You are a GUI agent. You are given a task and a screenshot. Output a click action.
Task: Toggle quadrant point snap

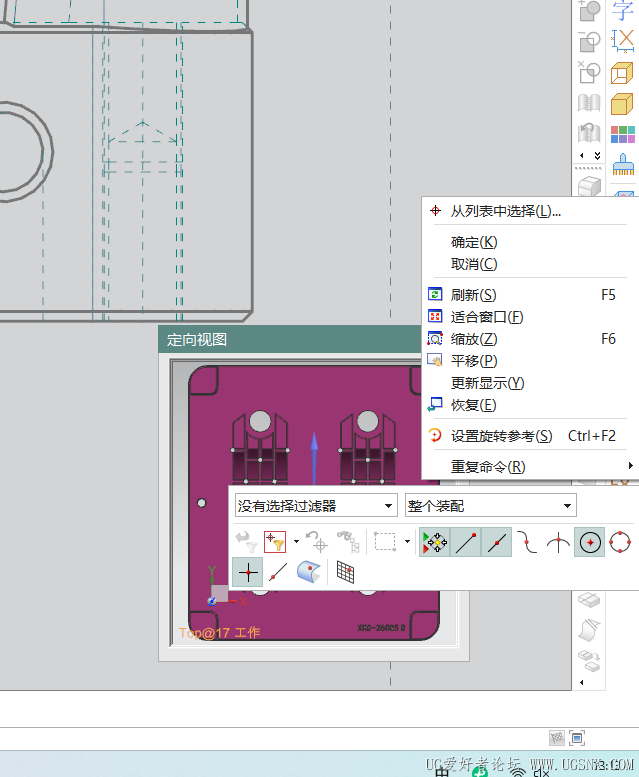point(620,542)
